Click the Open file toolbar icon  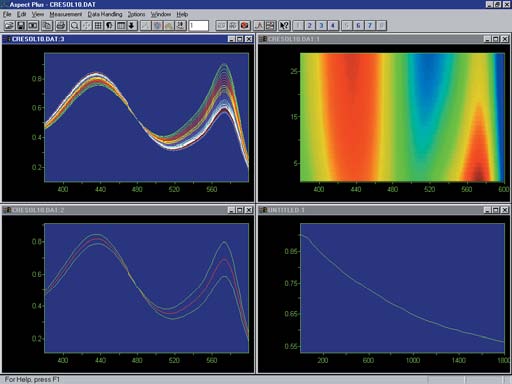click(9, 26)
